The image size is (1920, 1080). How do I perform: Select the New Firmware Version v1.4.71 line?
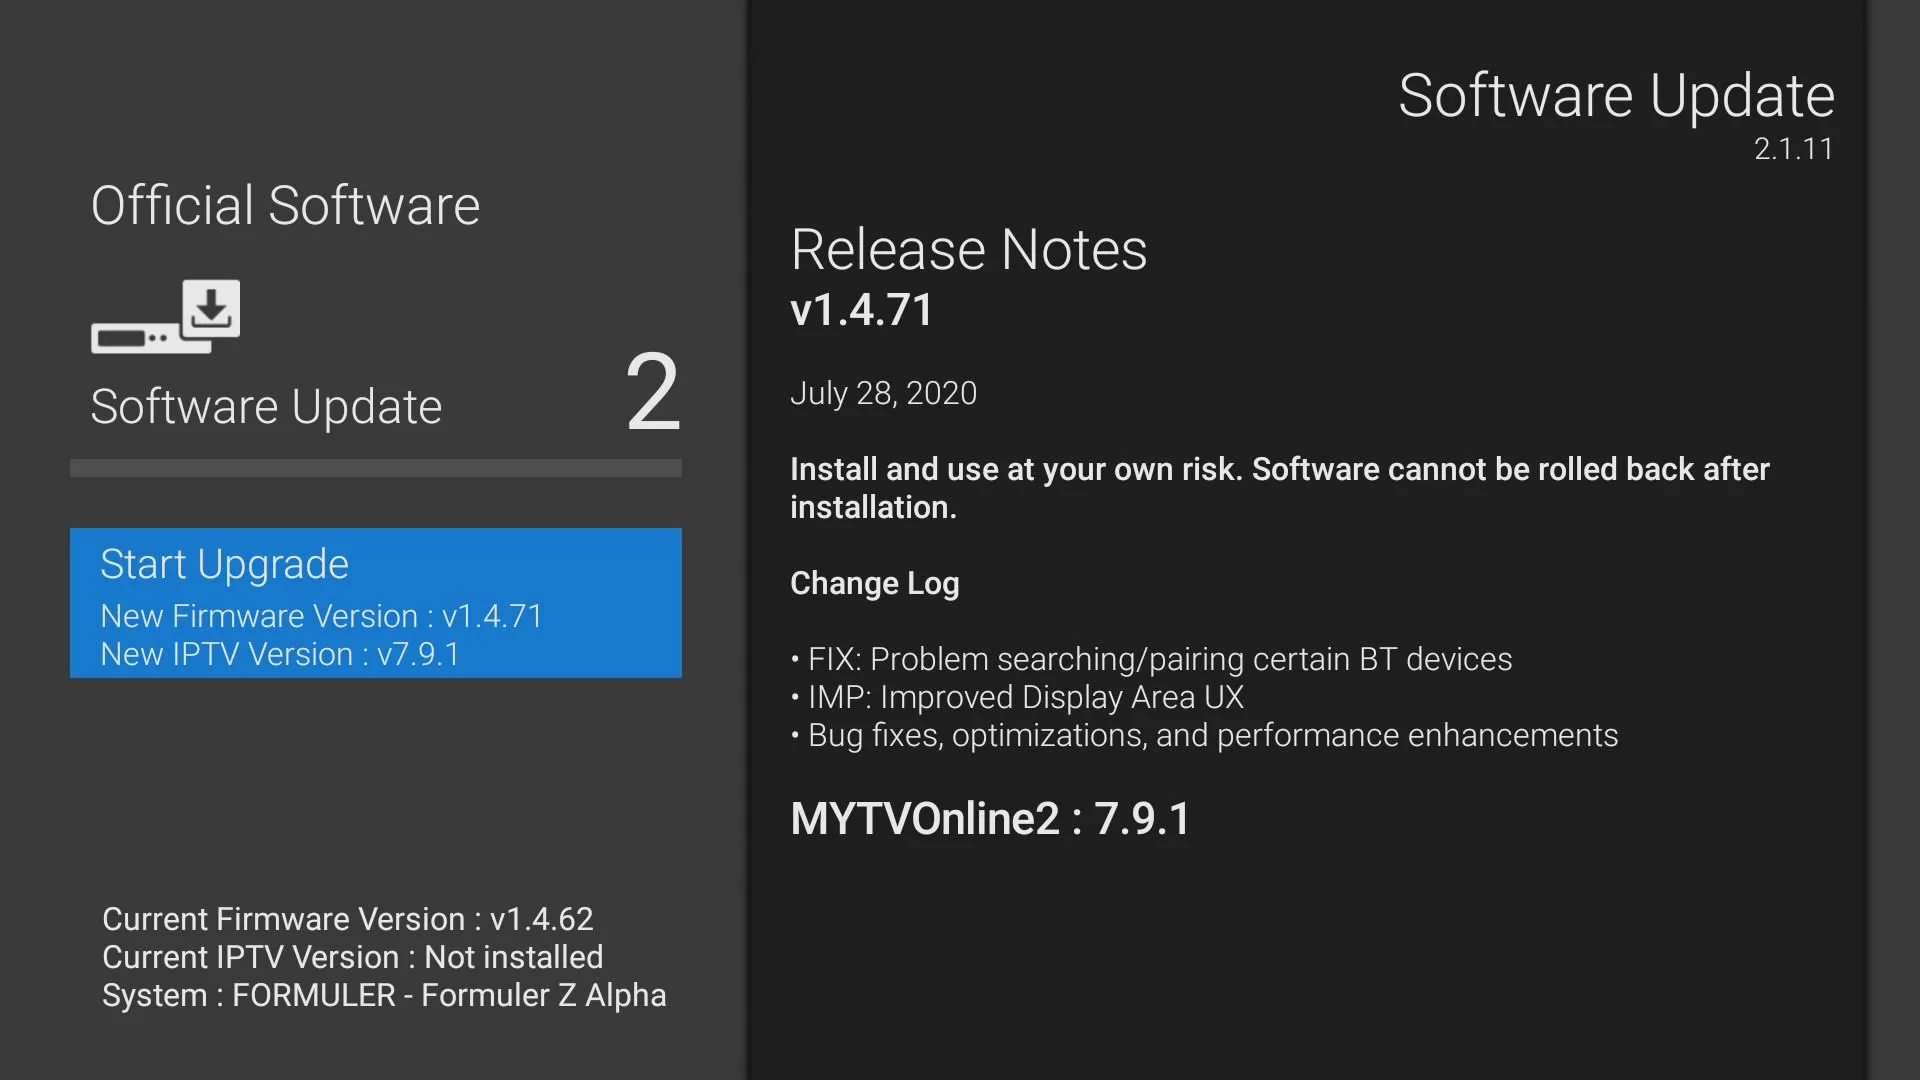point(321,616)
